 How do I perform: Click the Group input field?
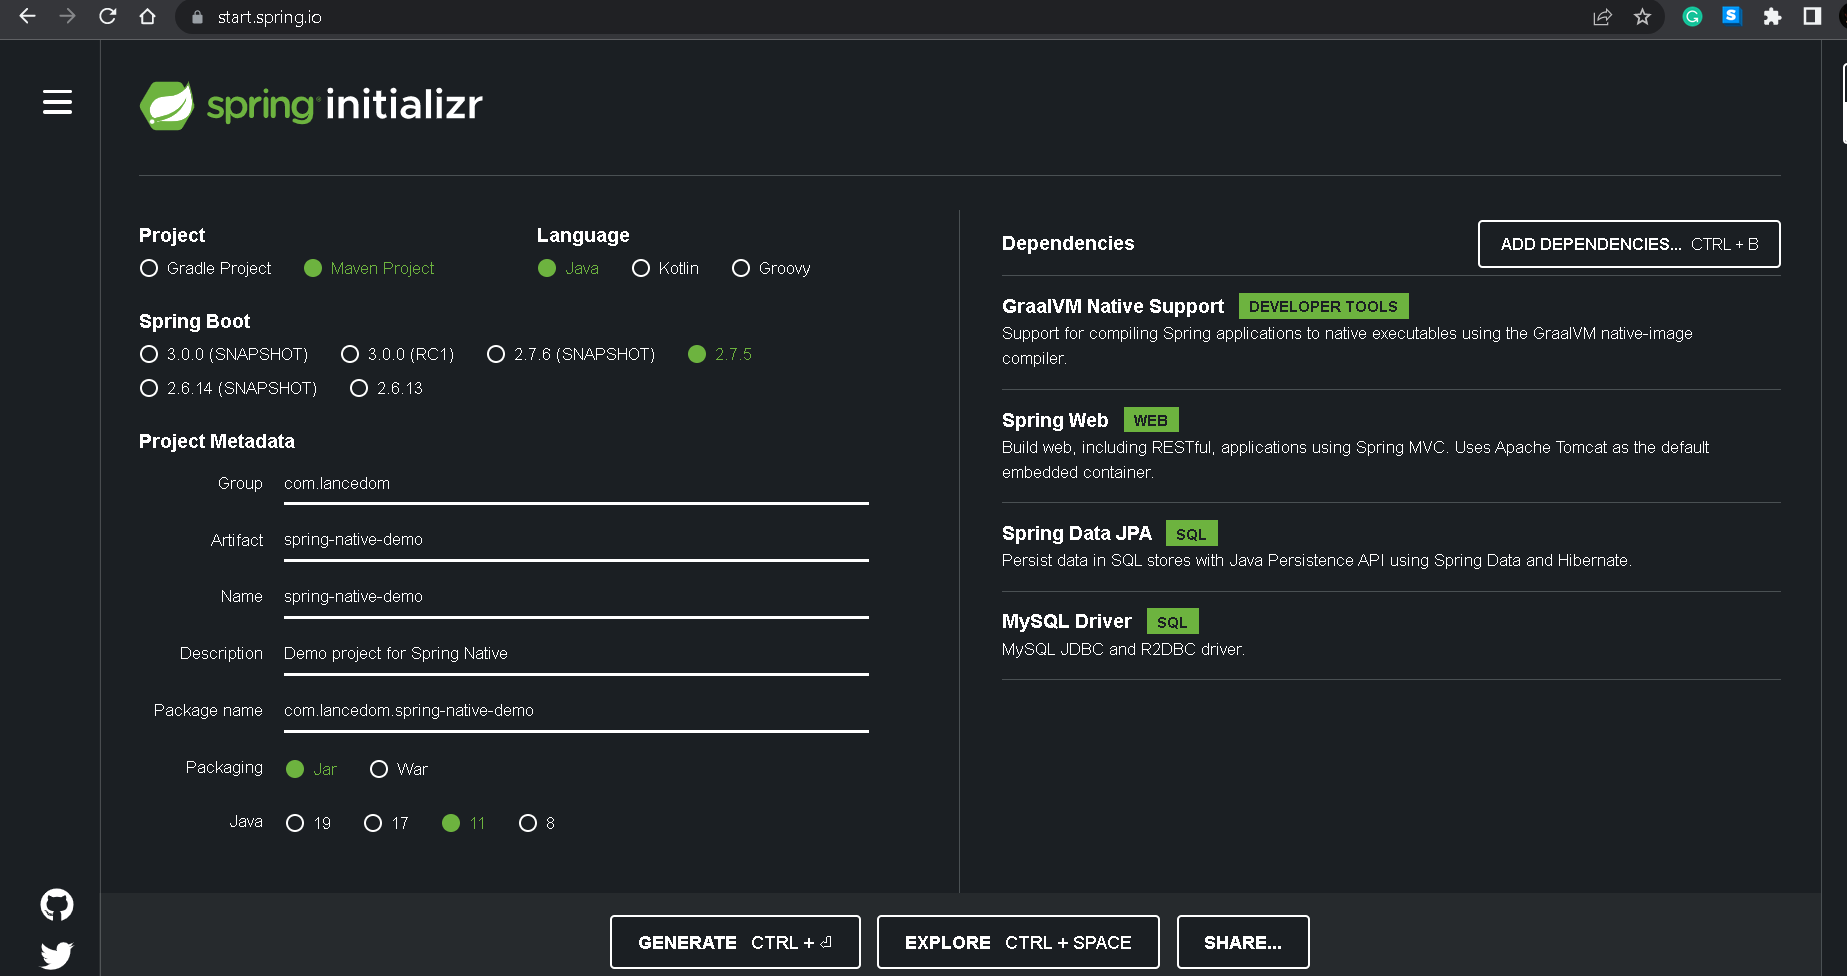click(x=576, y=484)
